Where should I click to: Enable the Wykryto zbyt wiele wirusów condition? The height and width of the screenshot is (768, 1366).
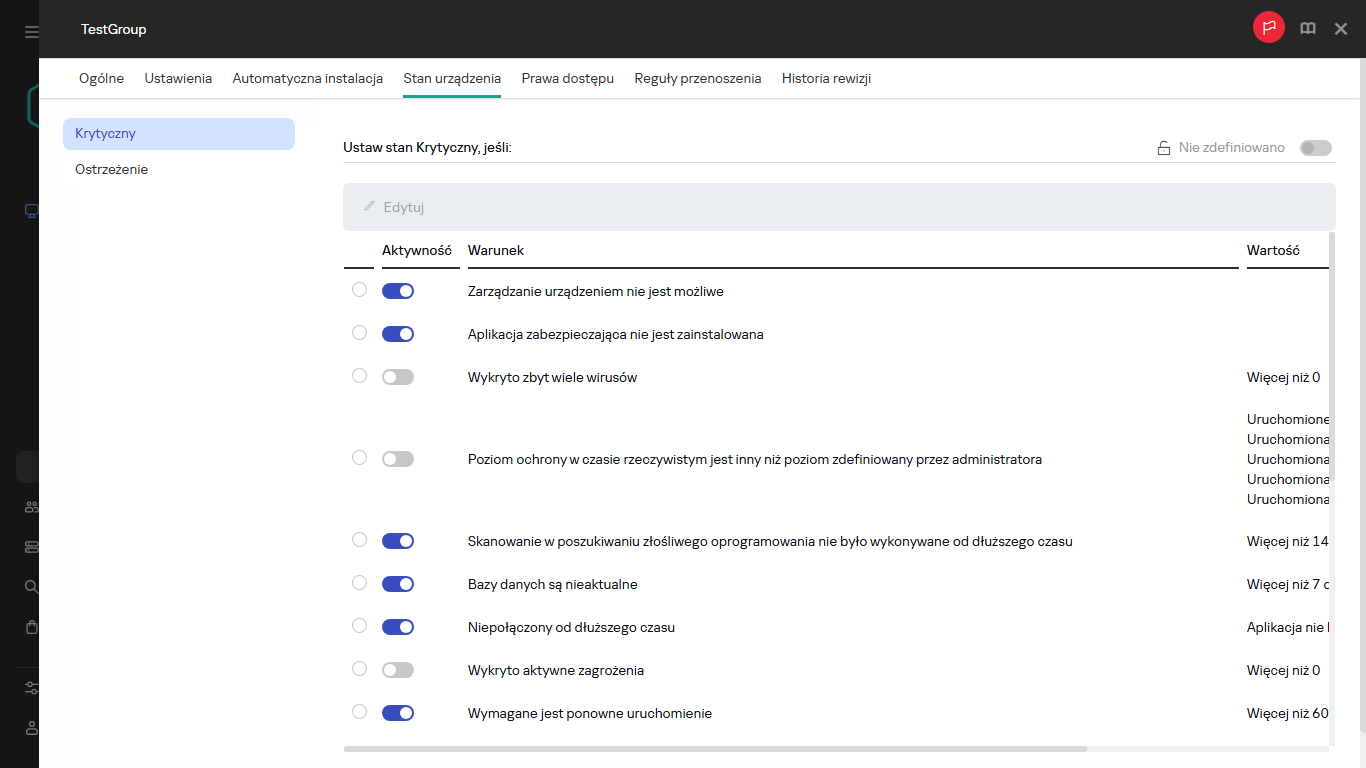tap(397, 377)
